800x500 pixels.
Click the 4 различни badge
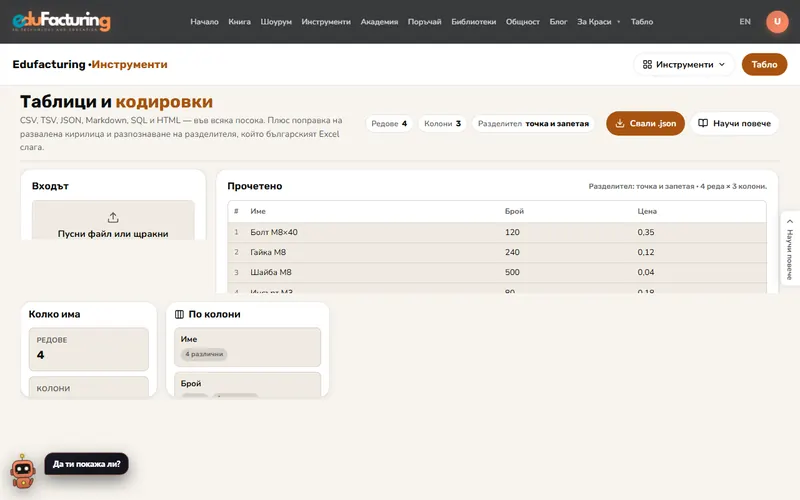tap(204, 354)
